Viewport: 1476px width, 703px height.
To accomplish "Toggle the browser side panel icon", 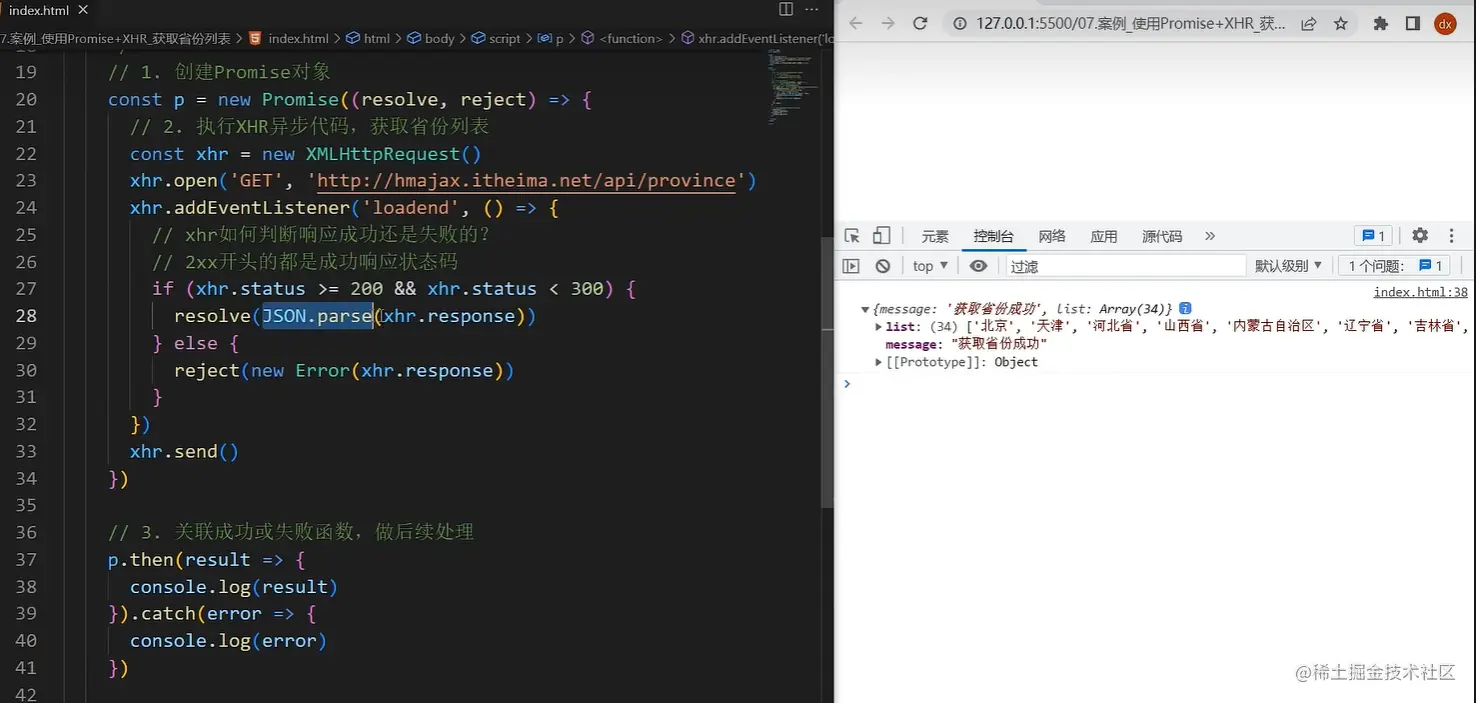I will 1413,23.
